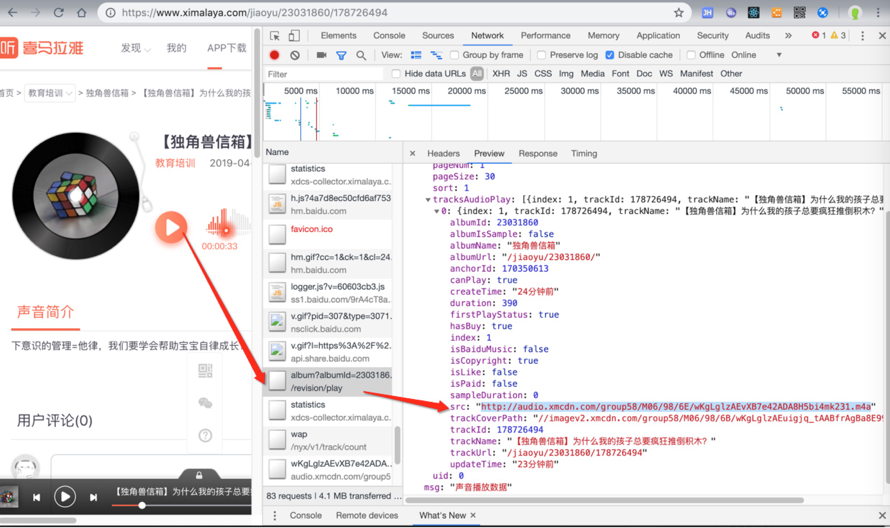The width and height of the screenshot is (890, 528).
Task: Open the React DevTools extension icon
Action: point(753,12)
